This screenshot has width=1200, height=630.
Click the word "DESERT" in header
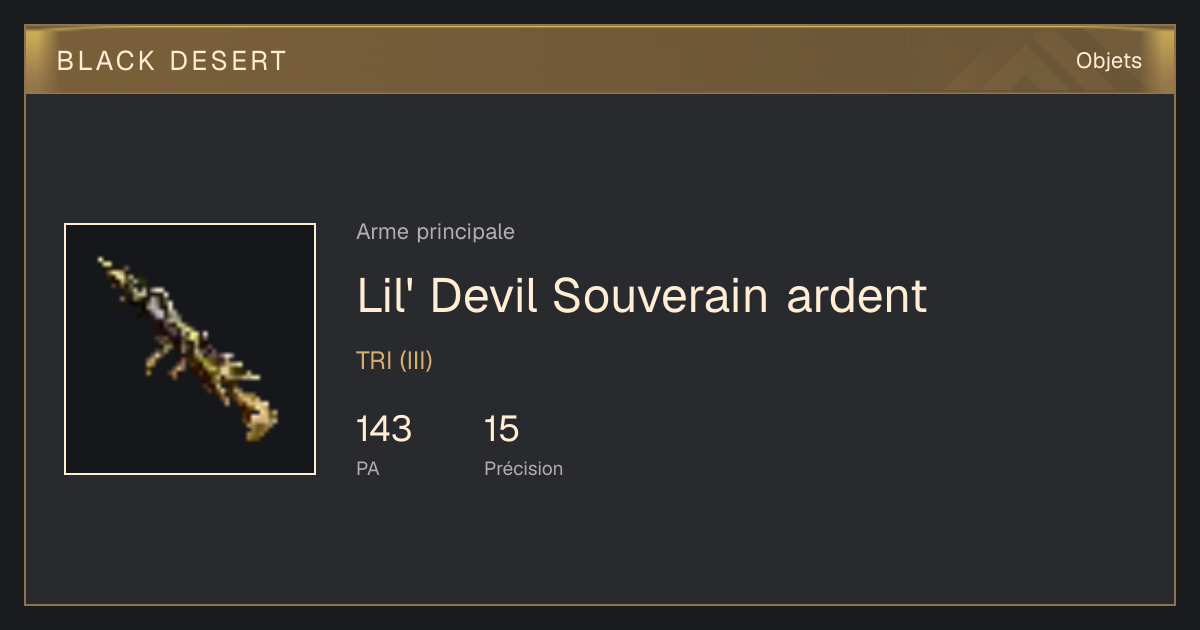229,61
